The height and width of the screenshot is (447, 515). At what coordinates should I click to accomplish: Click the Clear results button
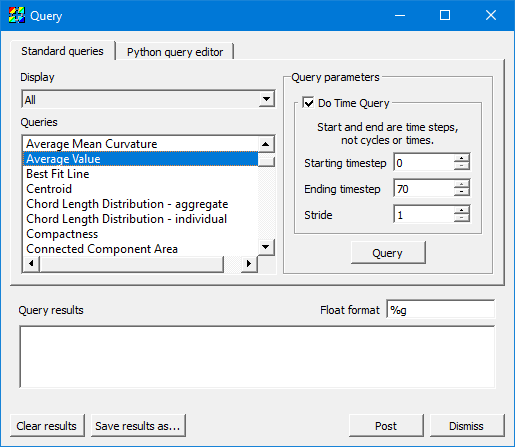click(x=47, y=426)
